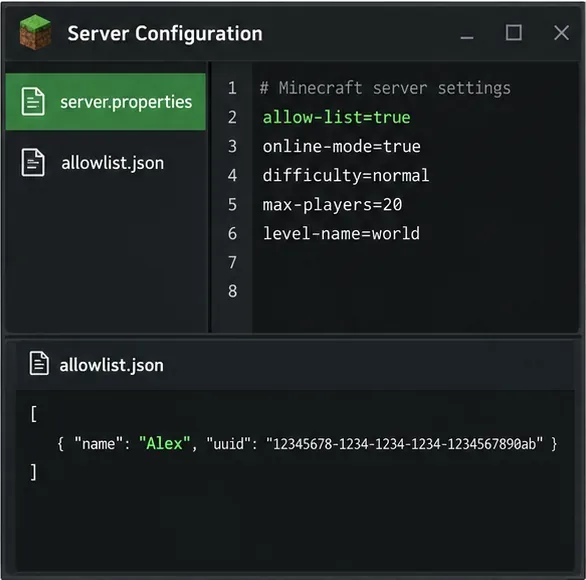Click line number 6 in the gutter
The height and width of the screenshot is (580, 586).
(232, 234)
